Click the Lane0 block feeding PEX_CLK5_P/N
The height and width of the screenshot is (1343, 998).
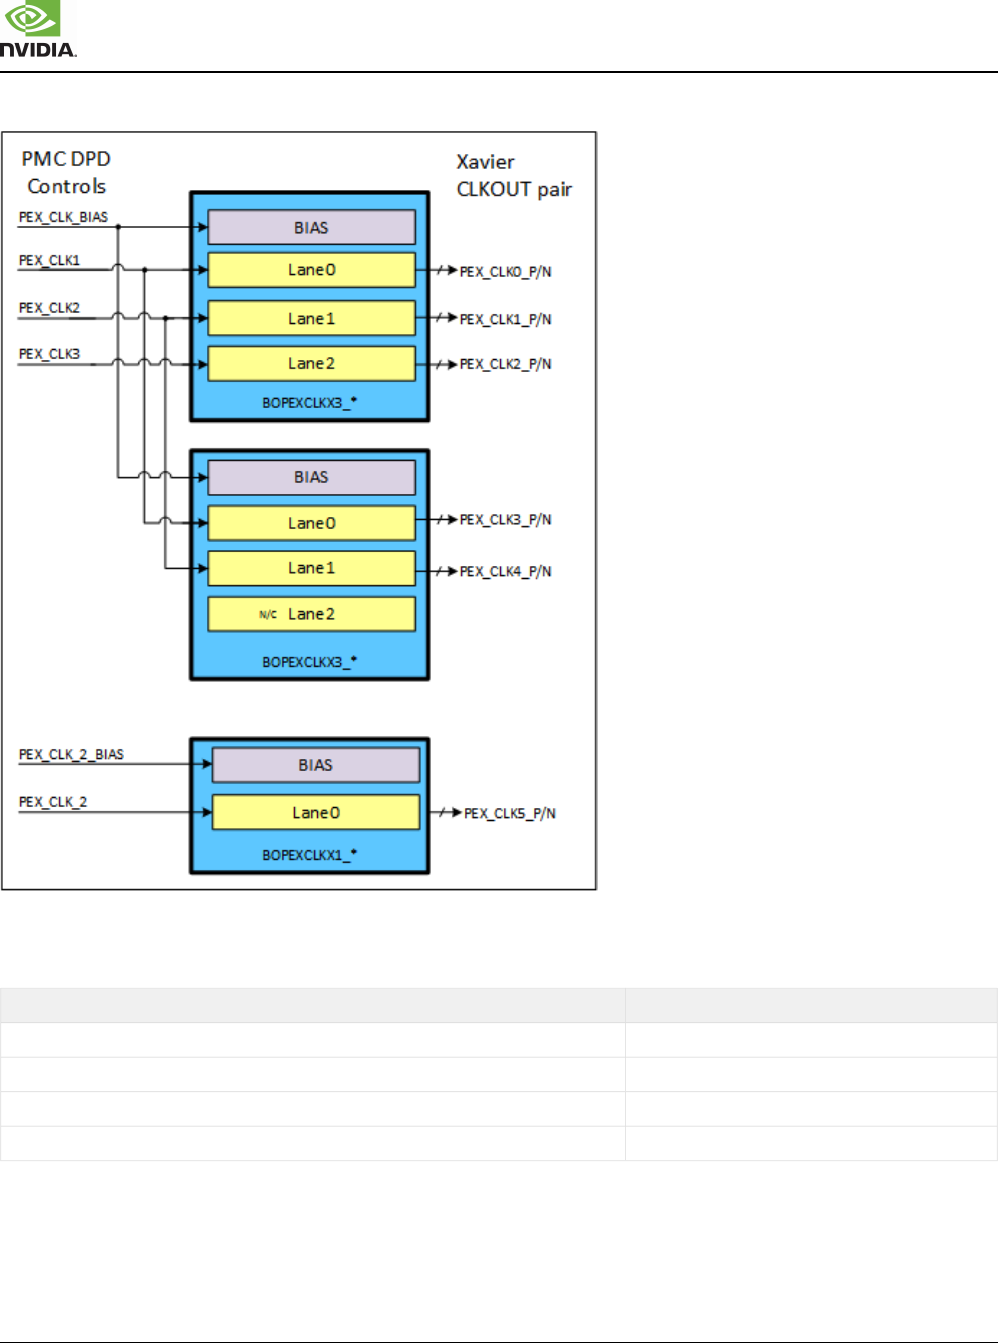316,812
